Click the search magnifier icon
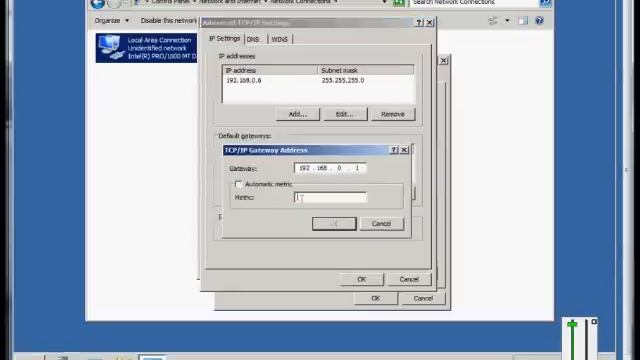The width and height of the screenshot is (640, 360). coord(545,3)
